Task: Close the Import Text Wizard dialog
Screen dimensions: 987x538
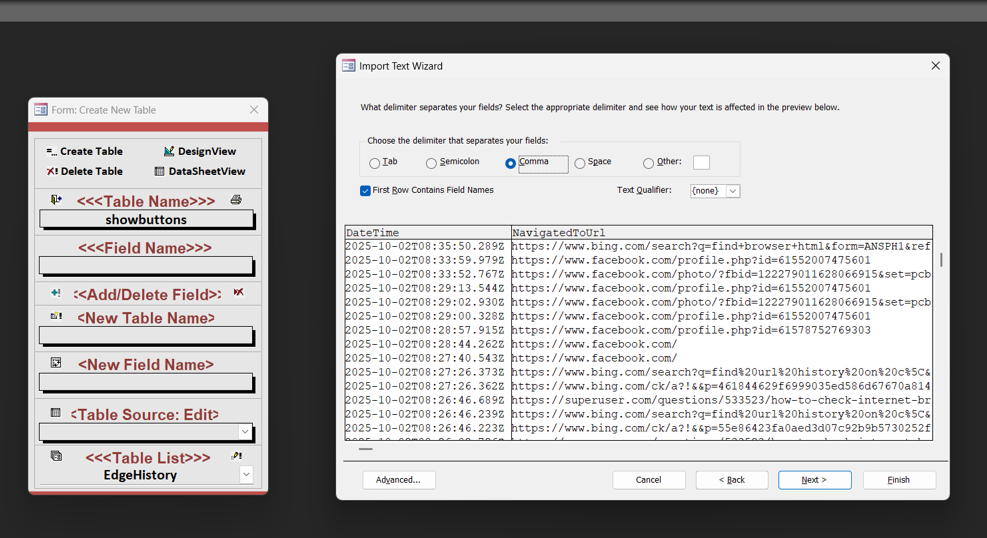Action: [935, 66]
